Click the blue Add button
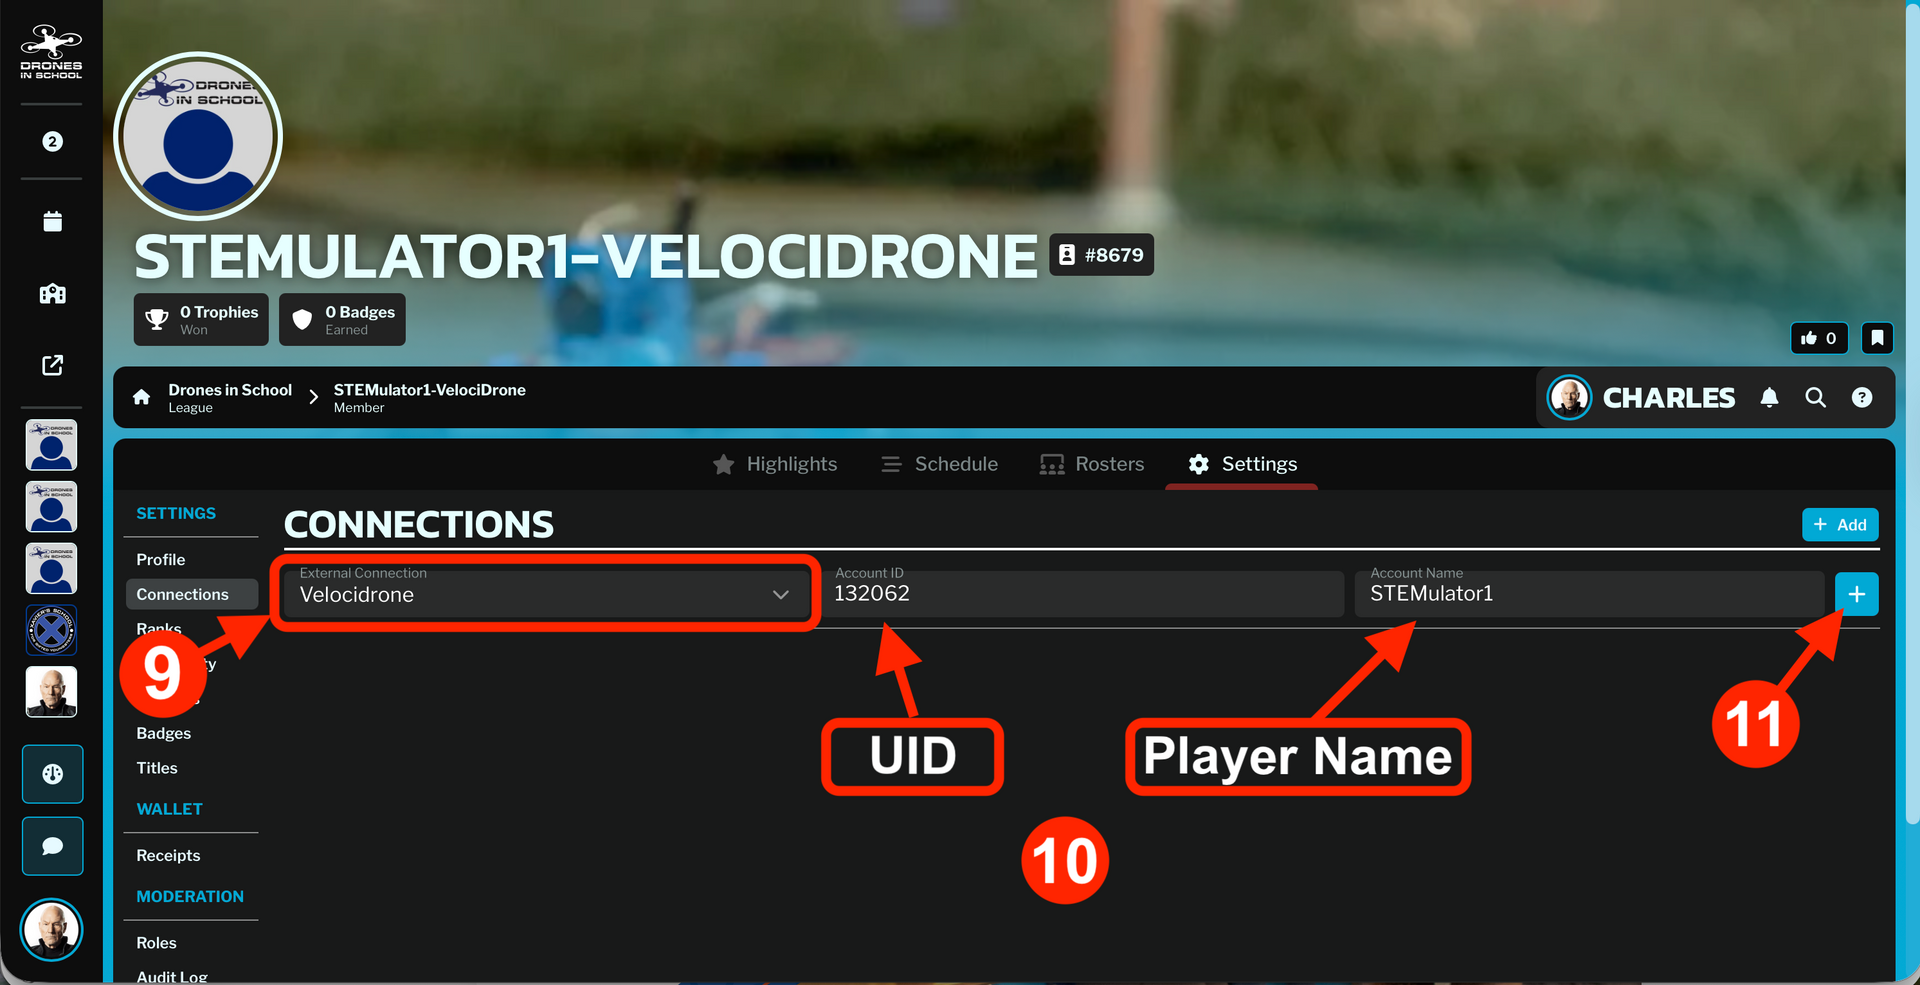 [x=1840, y=525]
